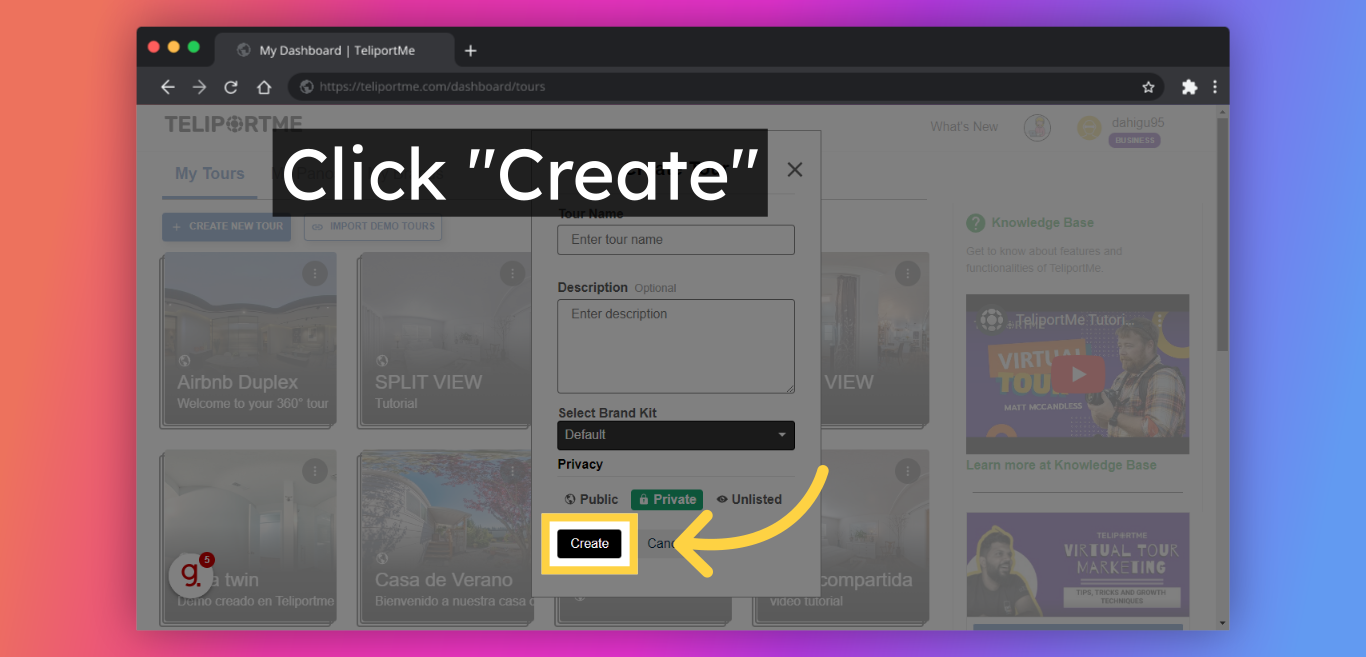Open the dahigu95 user profile
This screenshot has height=657, width=1366.
1138,122
